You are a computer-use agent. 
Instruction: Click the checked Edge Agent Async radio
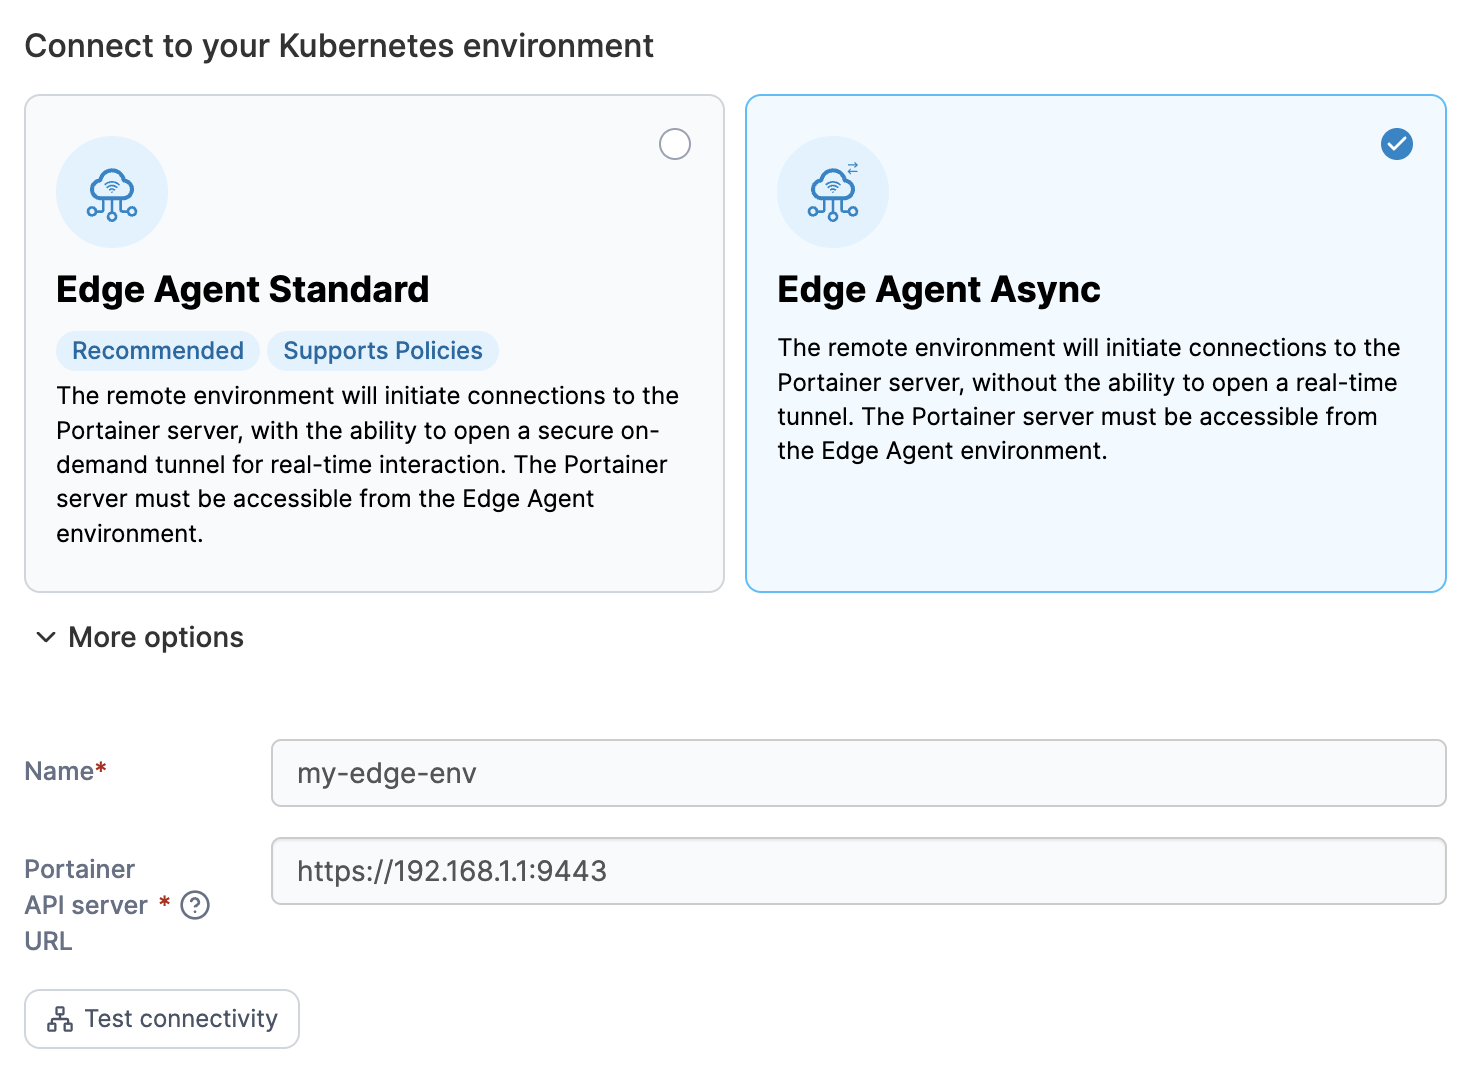coord(1397,144)
